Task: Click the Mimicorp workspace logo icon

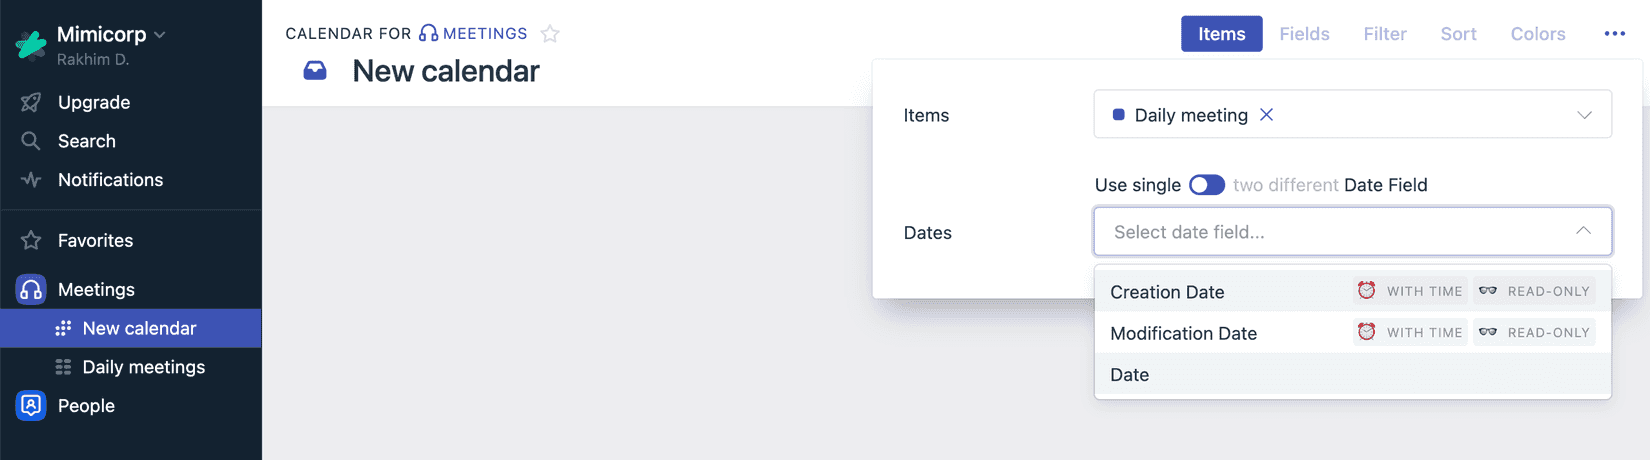Action: (31, 45)
